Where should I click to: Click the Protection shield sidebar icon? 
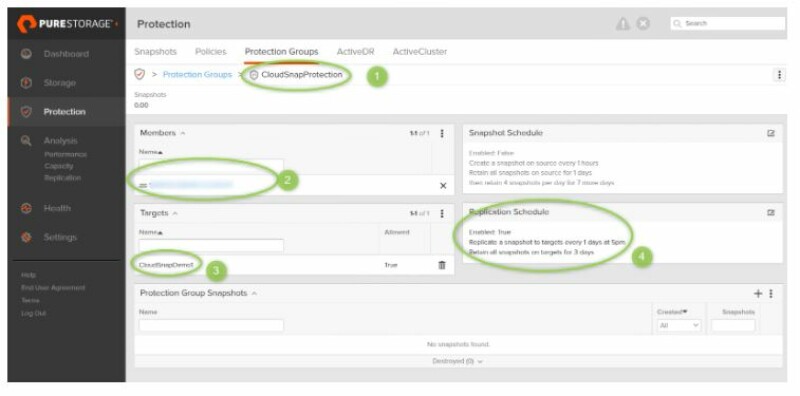[27, 112]
